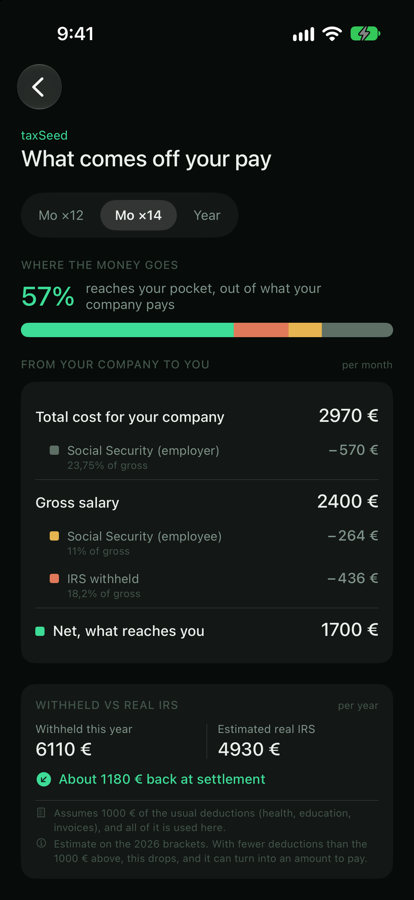Viewport: 414px width, 900px height.
Task: Tap the cellular signal bars icon
Action: 303,34
